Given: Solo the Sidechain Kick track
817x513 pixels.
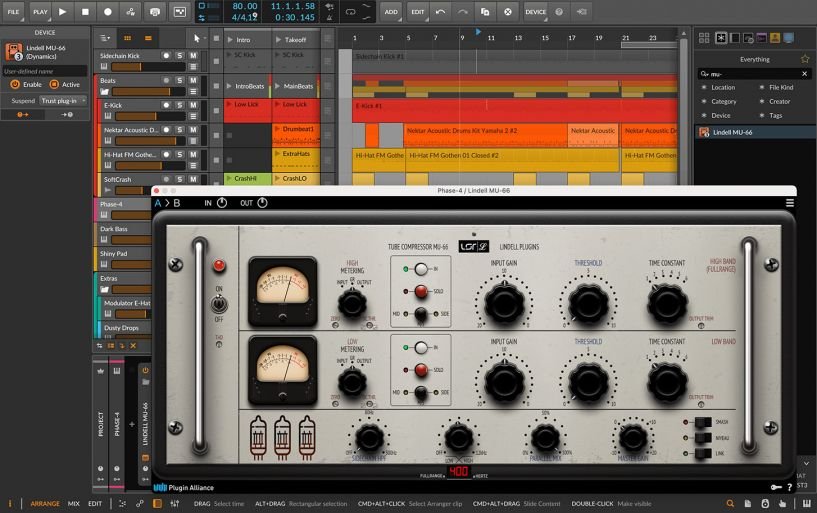Looking at the screenshot, I should 179,55.
